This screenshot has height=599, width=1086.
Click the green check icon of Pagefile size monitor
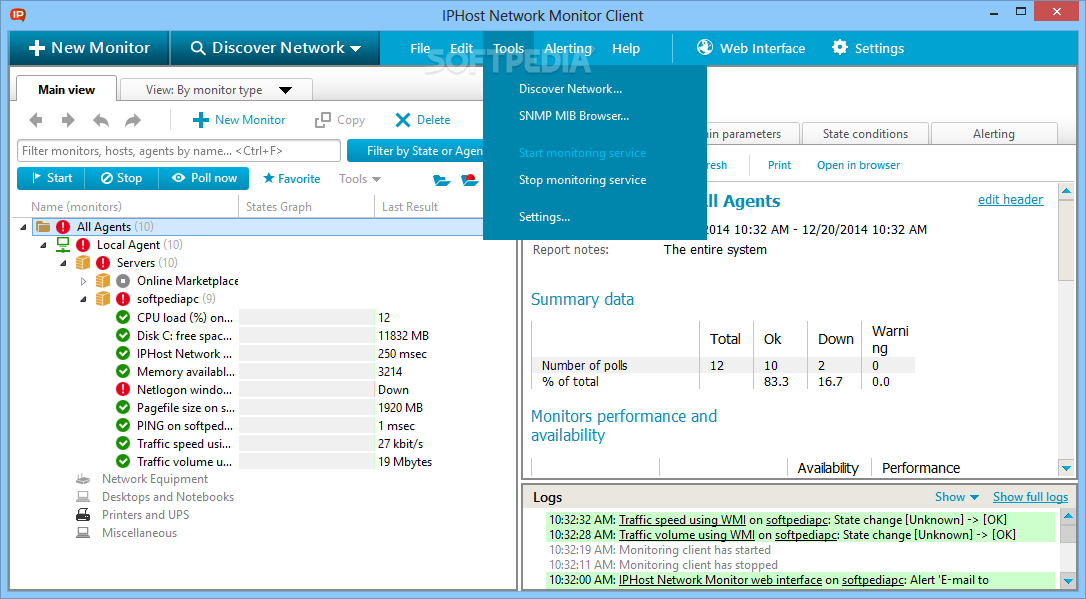click(x=123, y=407)
